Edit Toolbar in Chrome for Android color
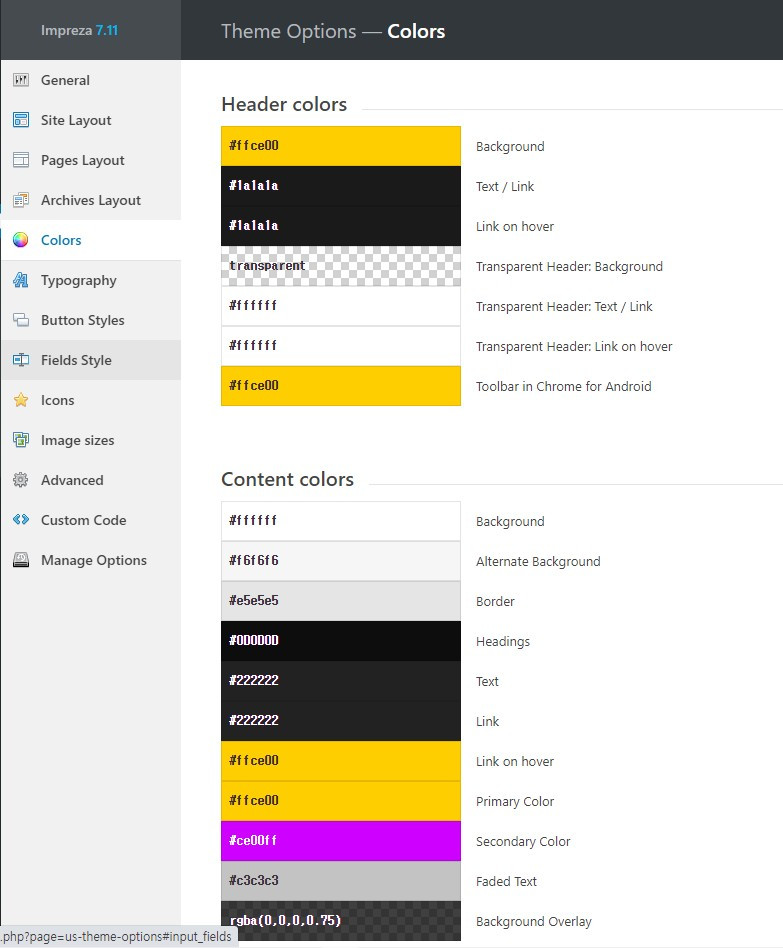This screenshot has height=948, width=783. tap(341, 385)
